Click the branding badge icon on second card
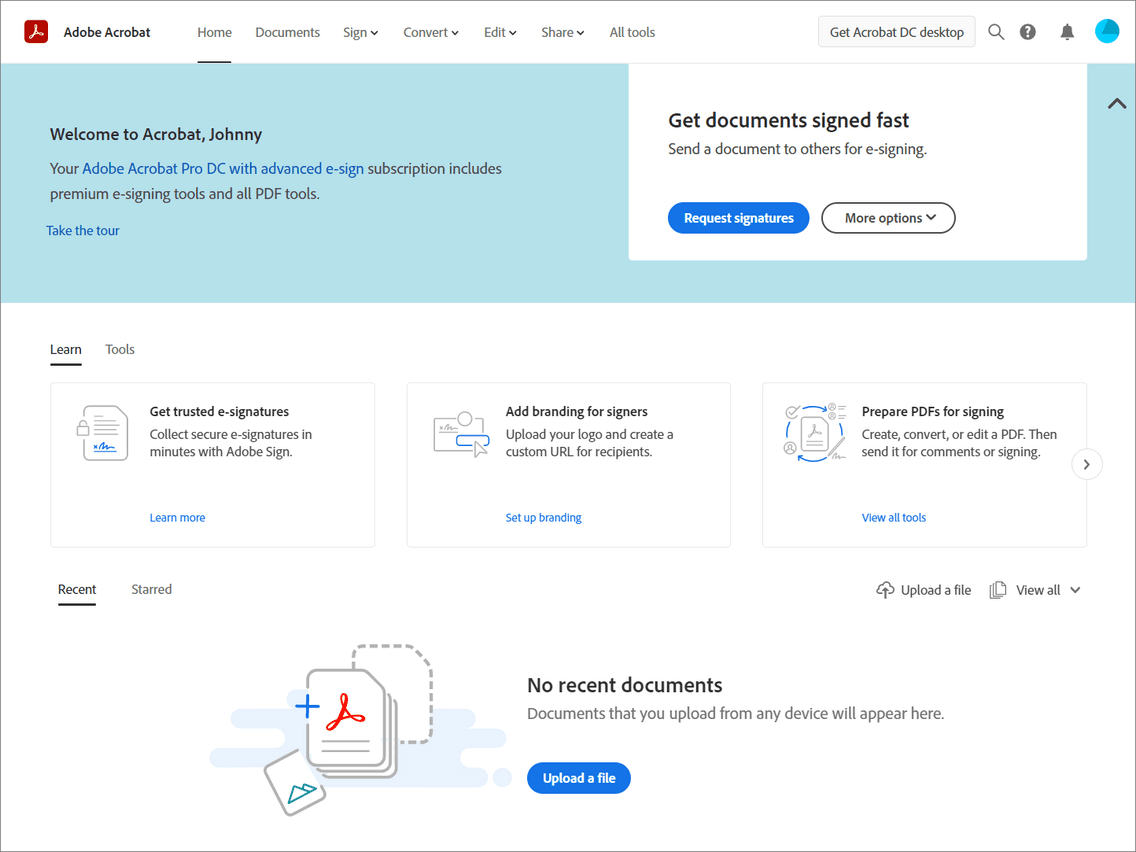This screenshot has height=852, width=1136. pyautogui.click(x=460, y=432)
